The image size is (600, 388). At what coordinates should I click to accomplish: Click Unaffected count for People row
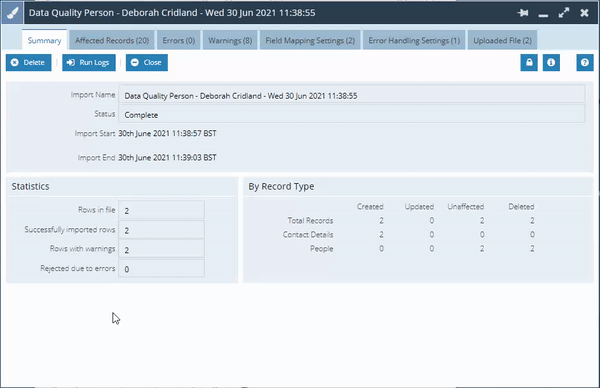pos(482,249)
